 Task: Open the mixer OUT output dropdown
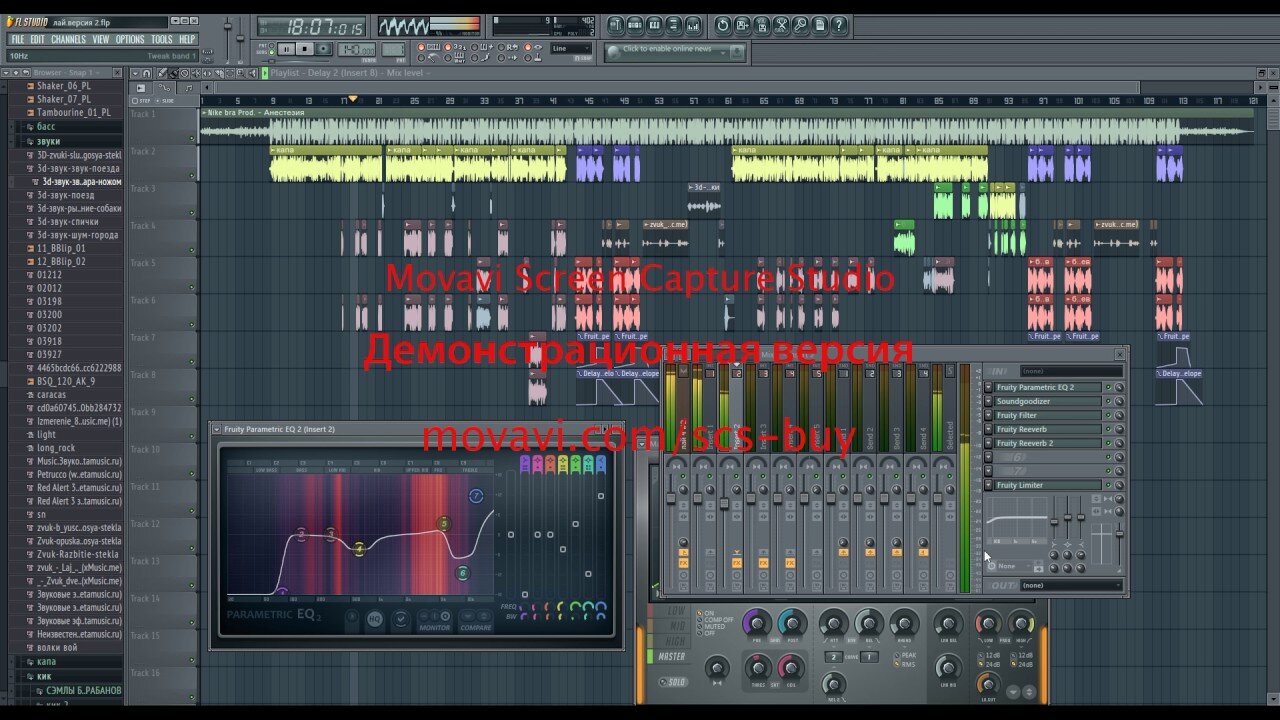1071,585
